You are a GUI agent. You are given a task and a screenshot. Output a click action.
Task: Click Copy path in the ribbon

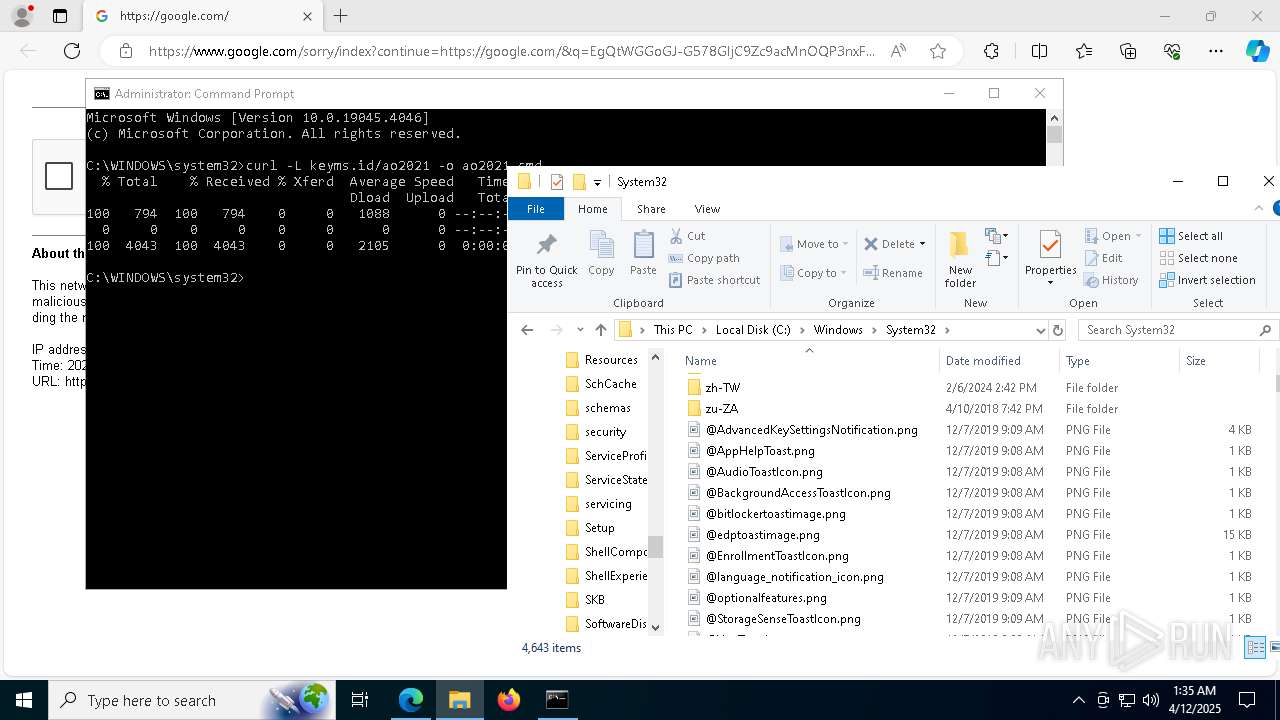(704, 258)
